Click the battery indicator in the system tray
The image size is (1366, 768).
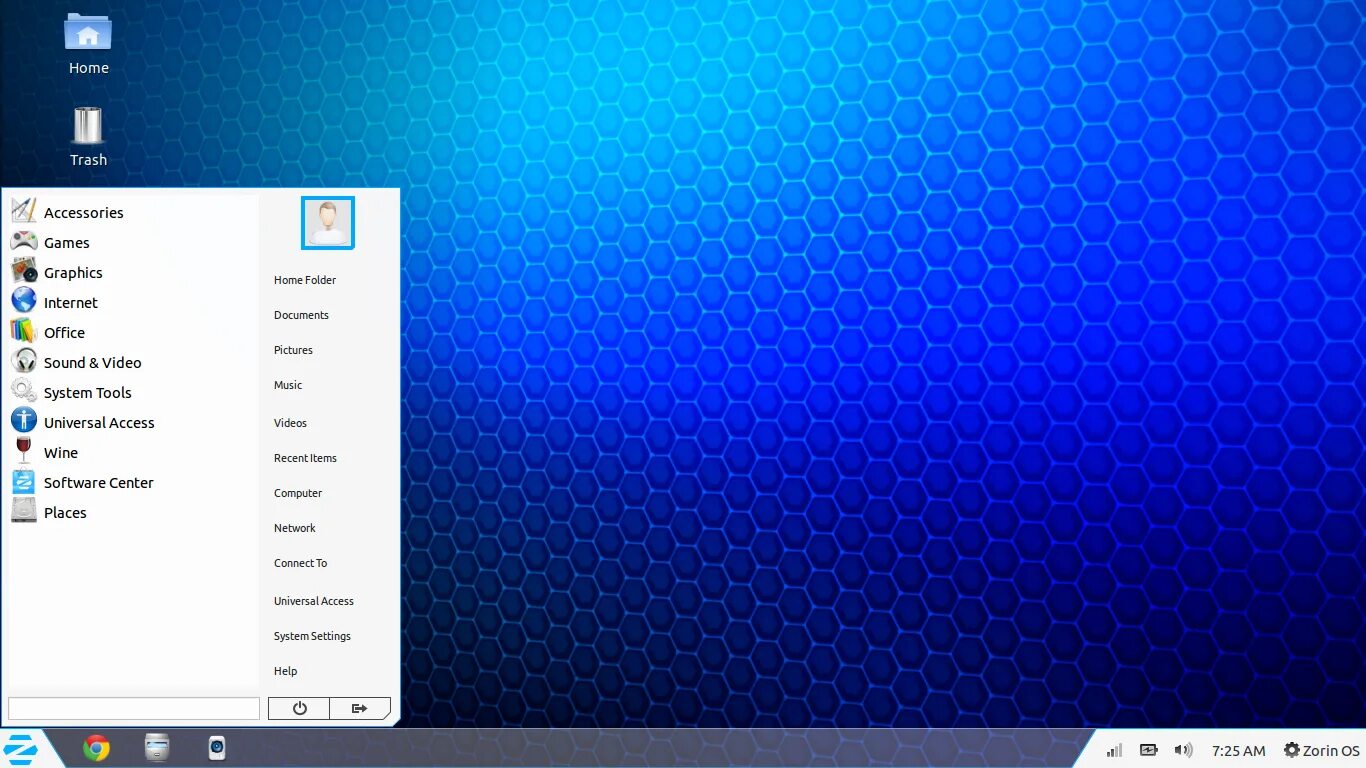tap(1148, 749)
